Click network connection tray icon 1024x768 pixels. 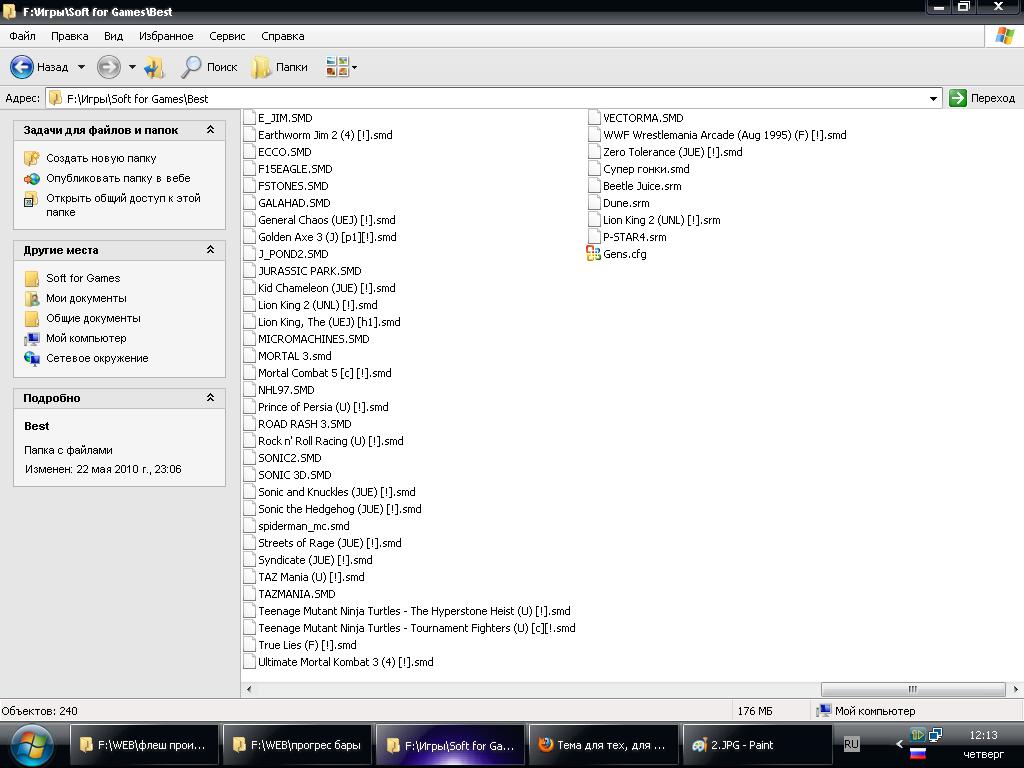pos(935,735)
